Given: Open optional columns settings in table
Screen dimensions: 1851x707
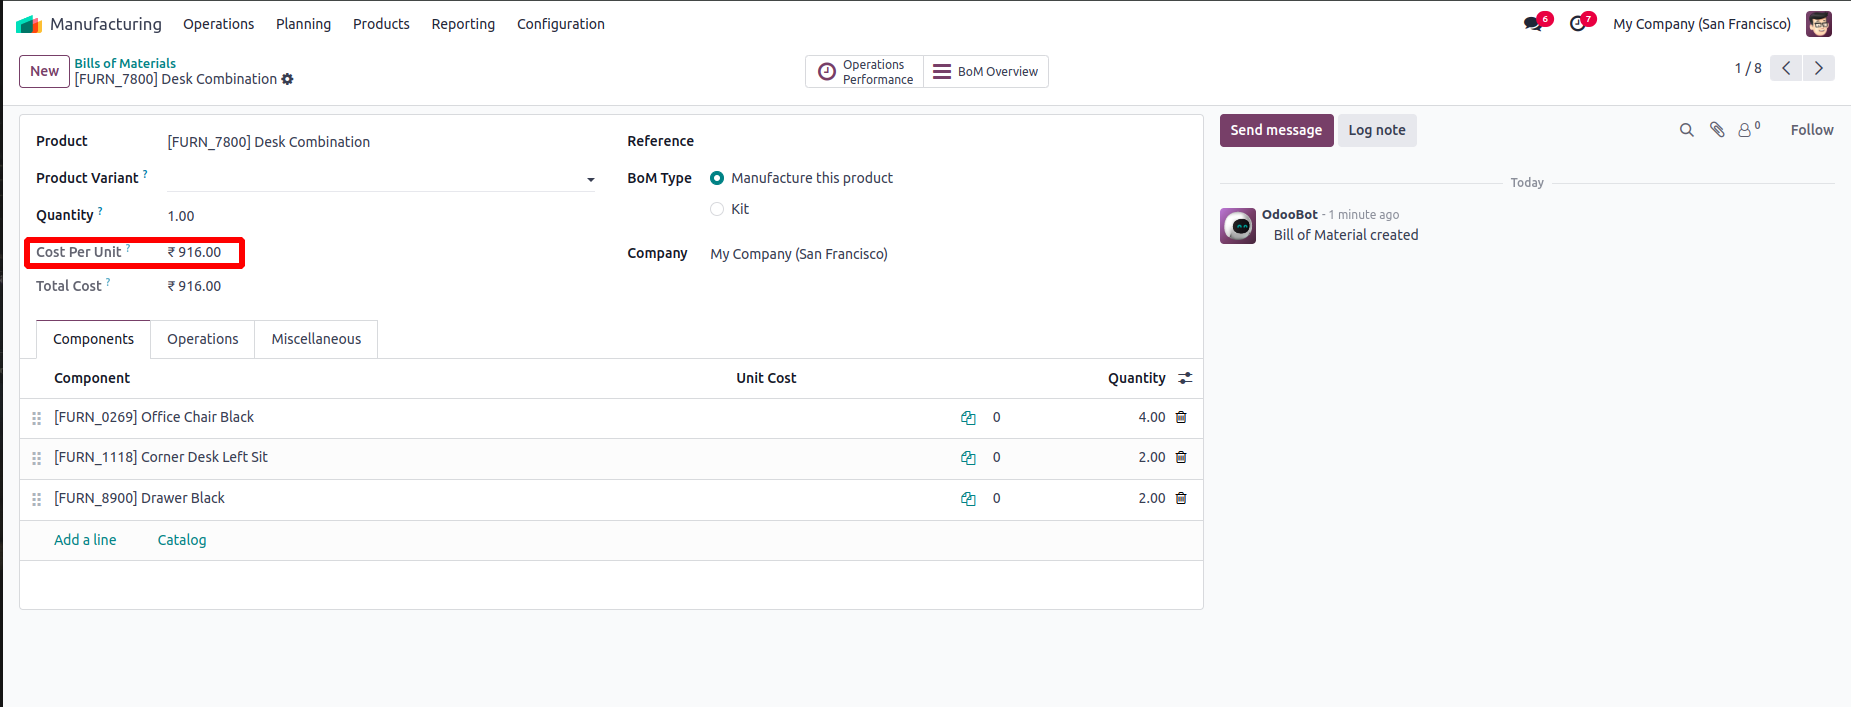Looking at the screenshot, I should pyautogui.click(x=1185, y=378).
